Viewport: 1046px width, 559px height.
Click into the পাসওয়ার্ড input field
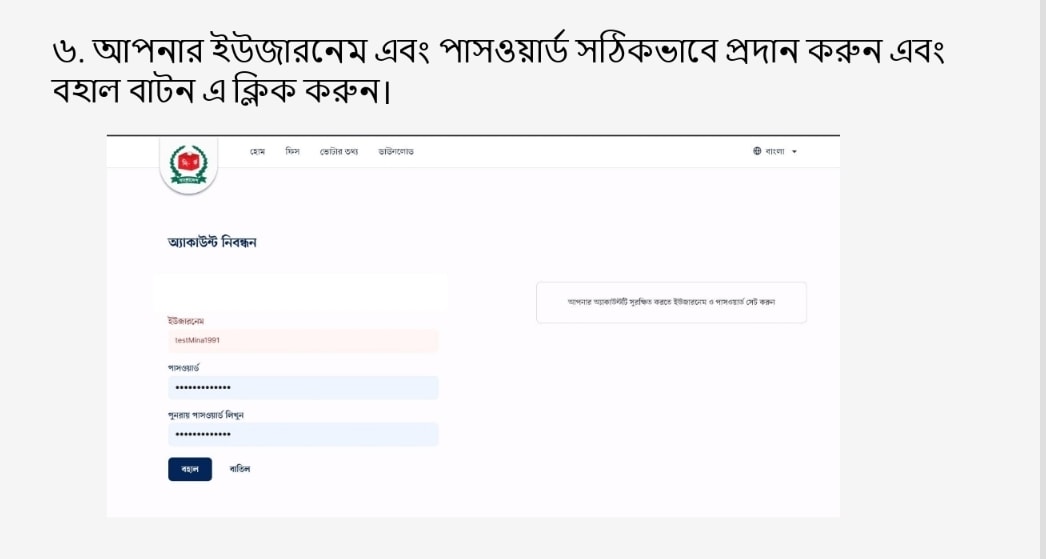(x=303, y=388)
